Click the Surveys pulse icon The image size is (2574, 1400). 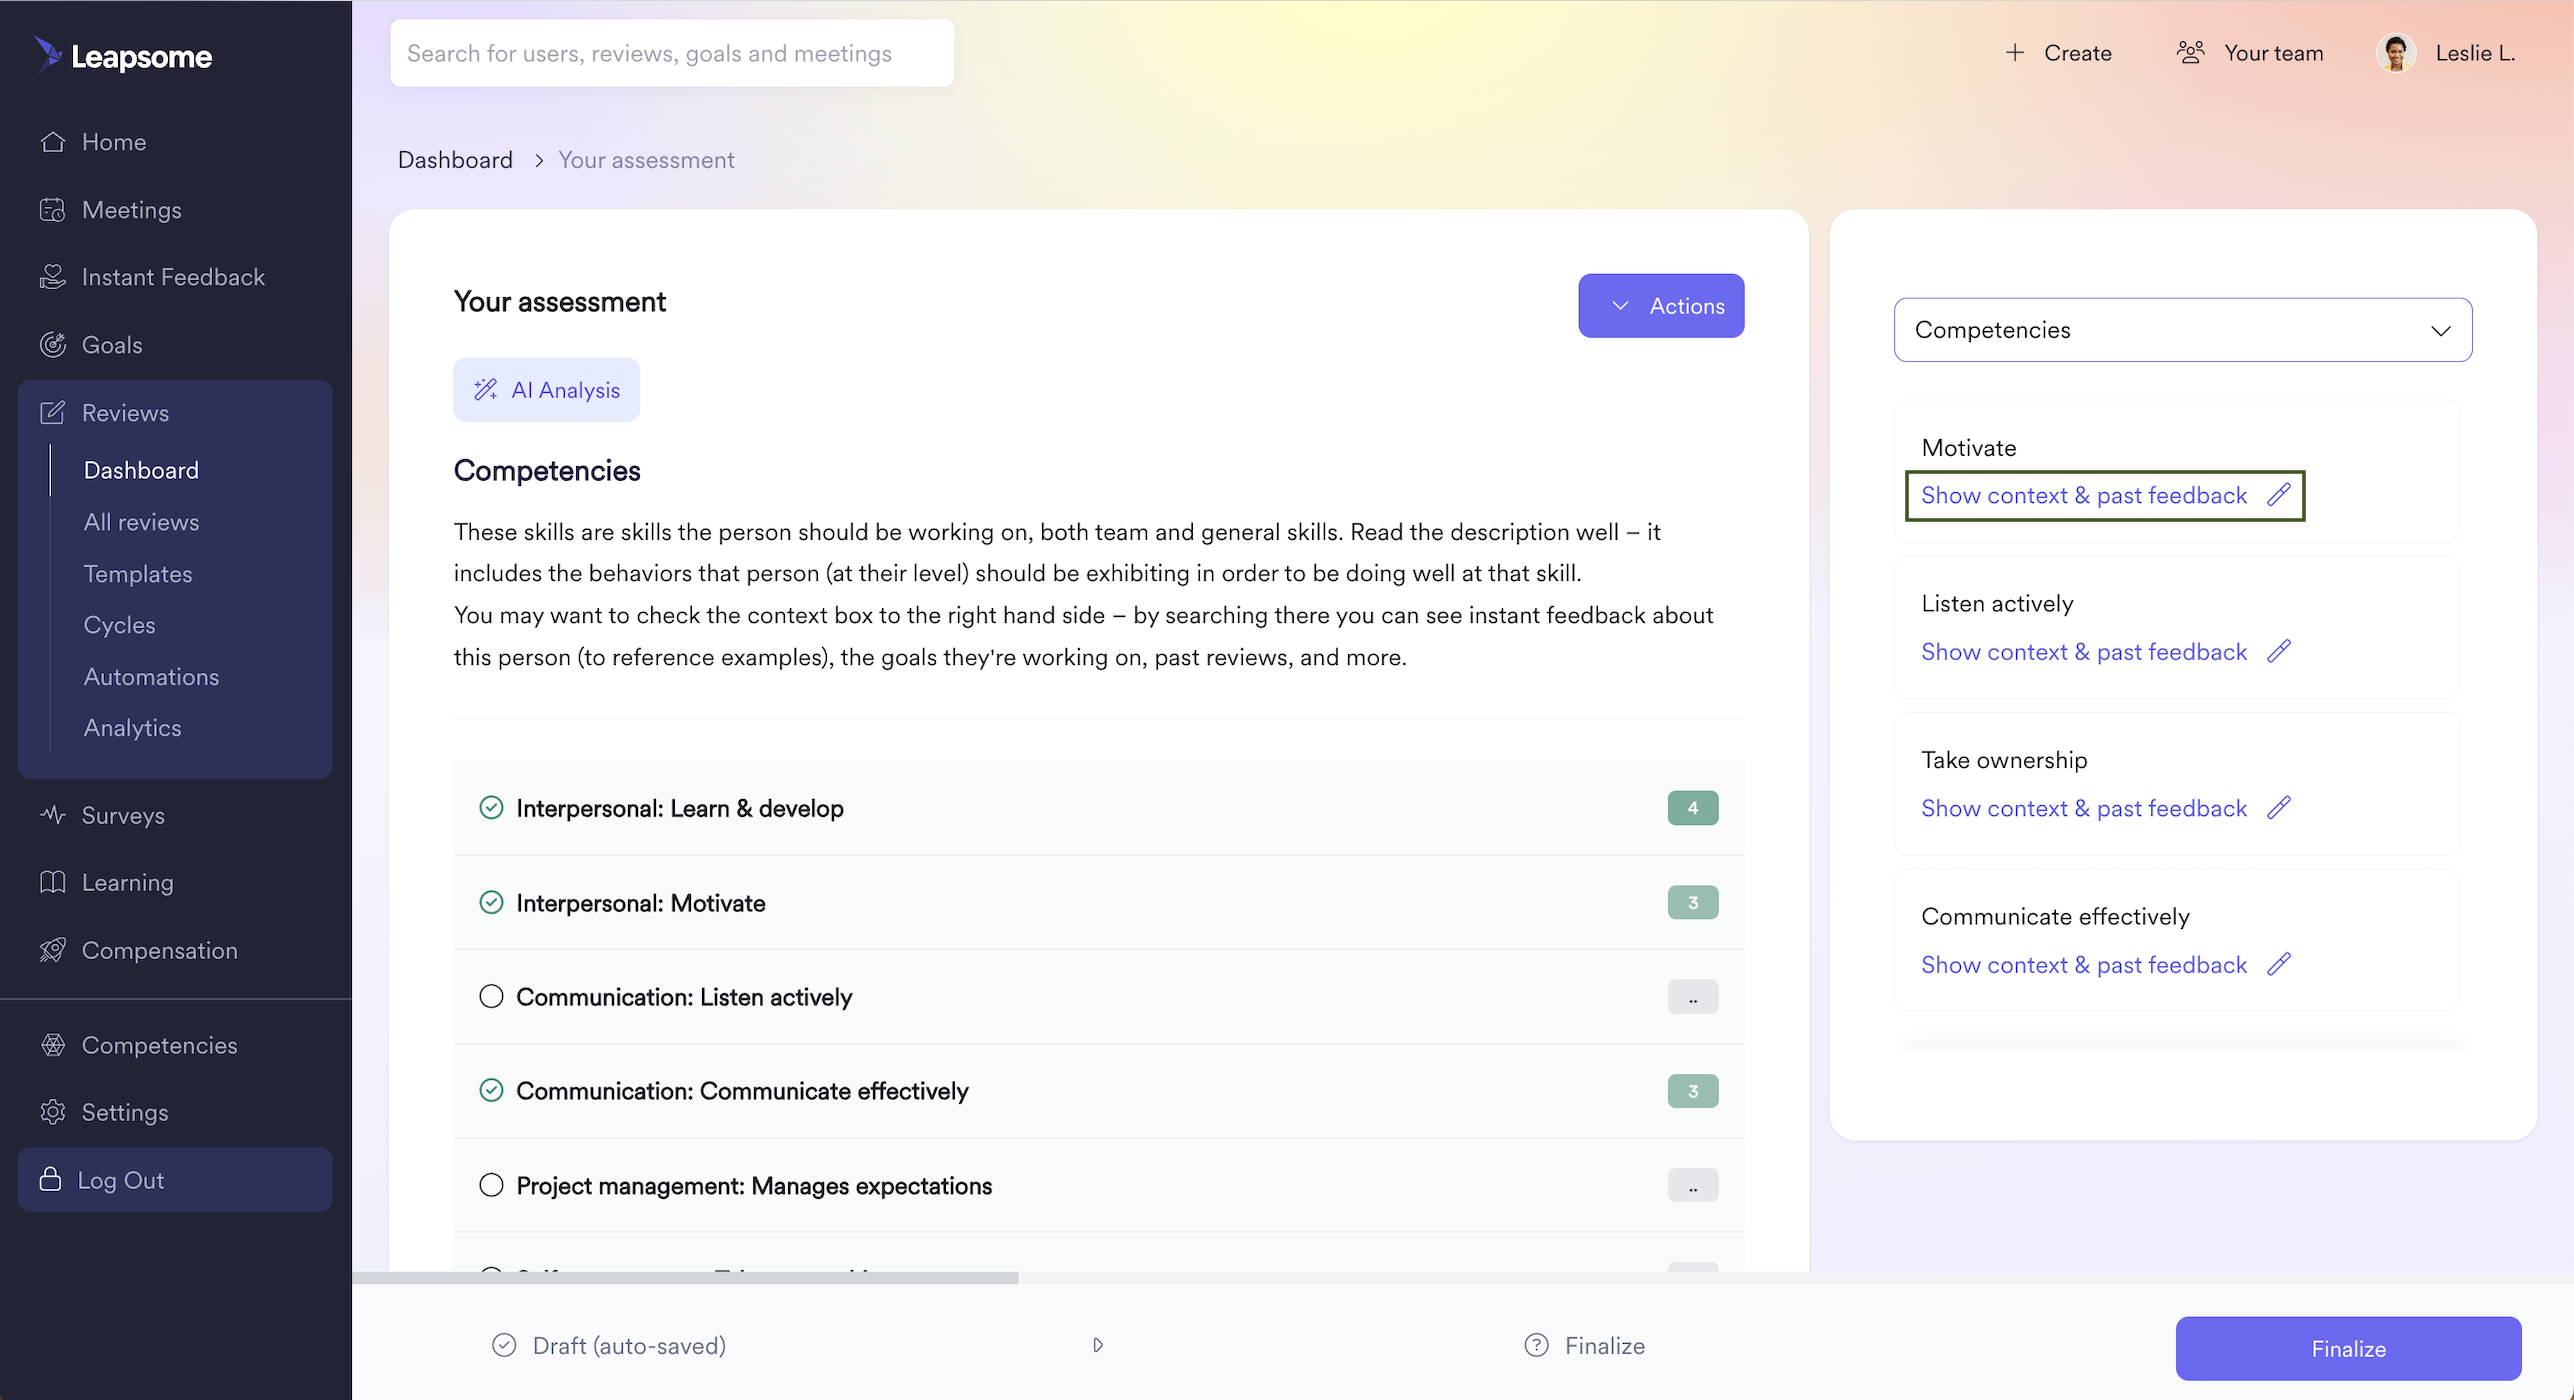(52, 815)
